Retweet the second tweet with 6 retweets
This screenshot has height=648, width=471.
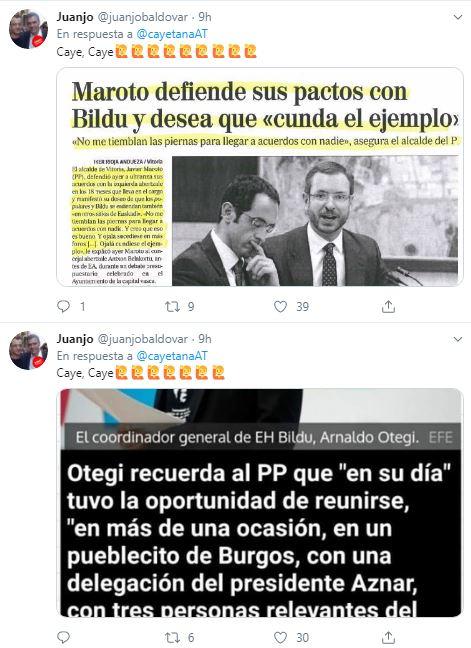(x=172, y=637)
